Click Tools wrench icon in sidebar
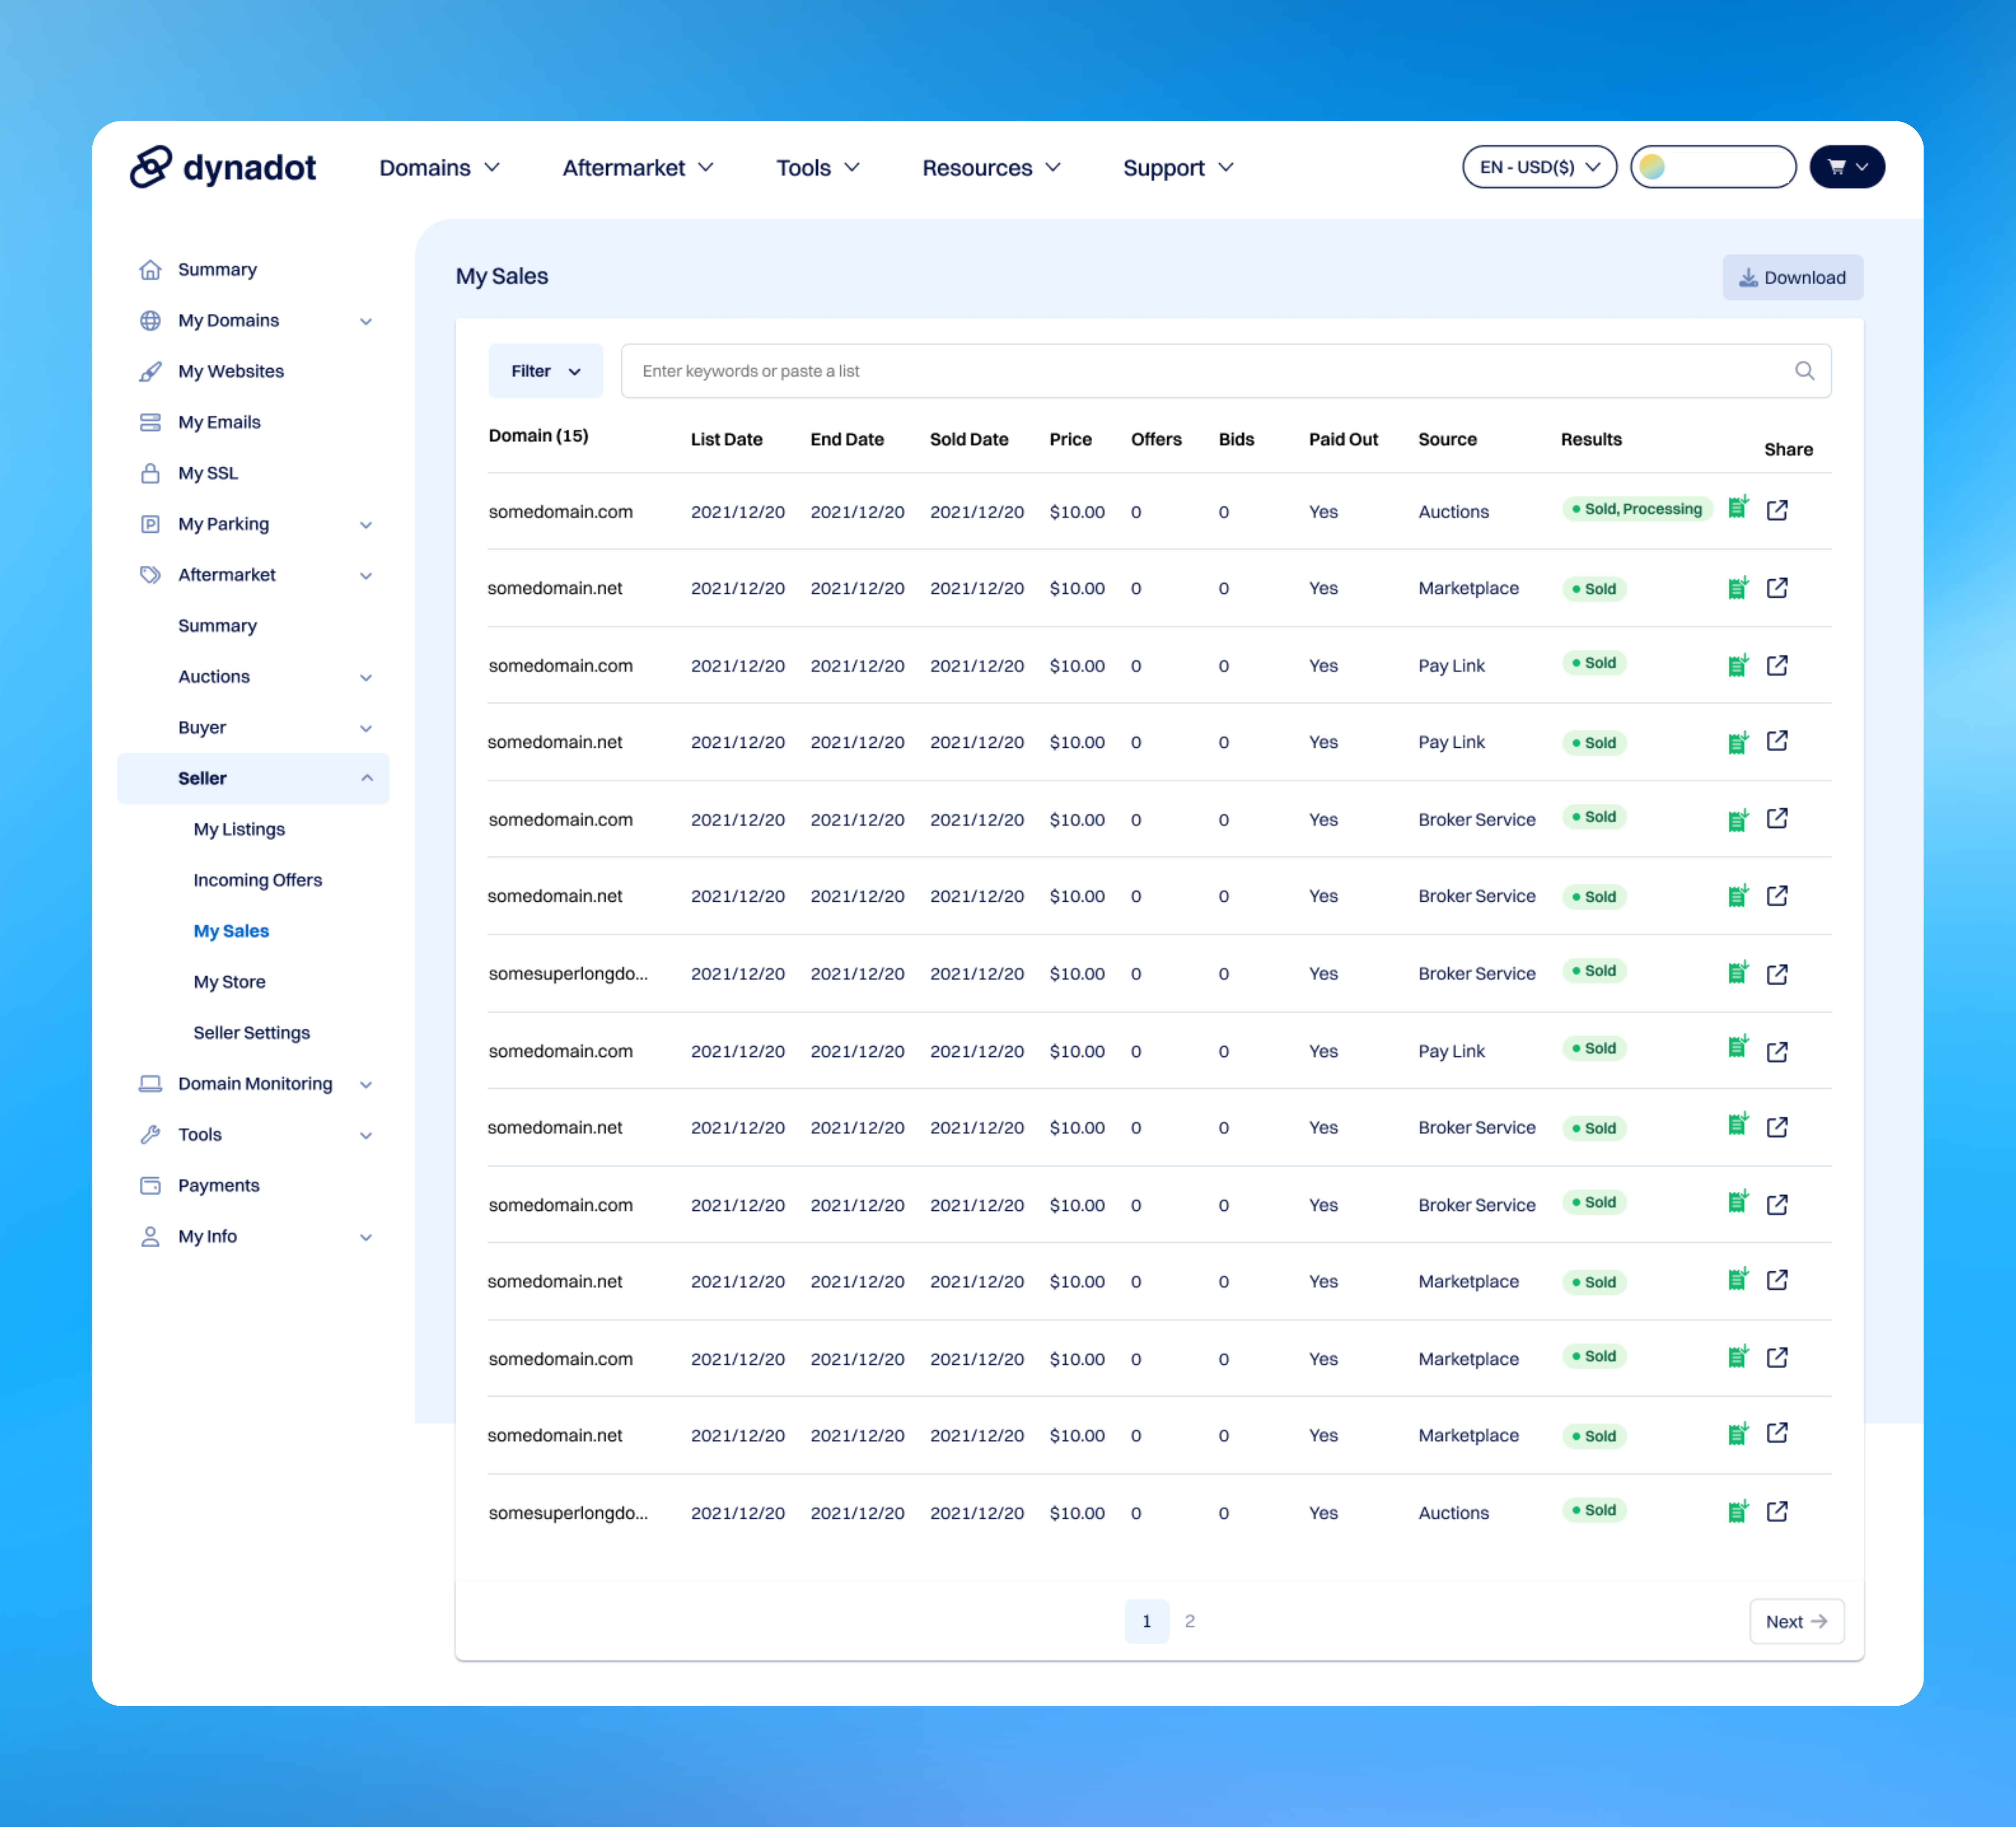Viewport: 2016px width, 1827px height. 150,1135
